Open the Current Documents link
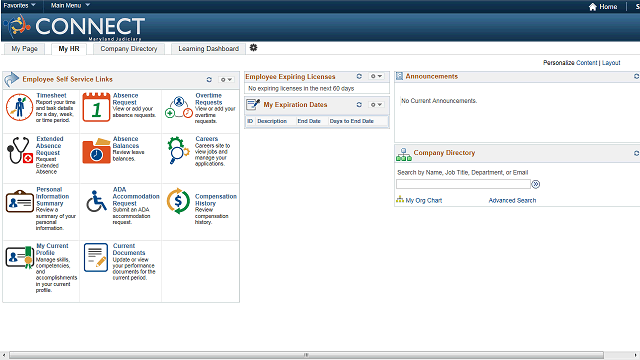 coord(129,249)
